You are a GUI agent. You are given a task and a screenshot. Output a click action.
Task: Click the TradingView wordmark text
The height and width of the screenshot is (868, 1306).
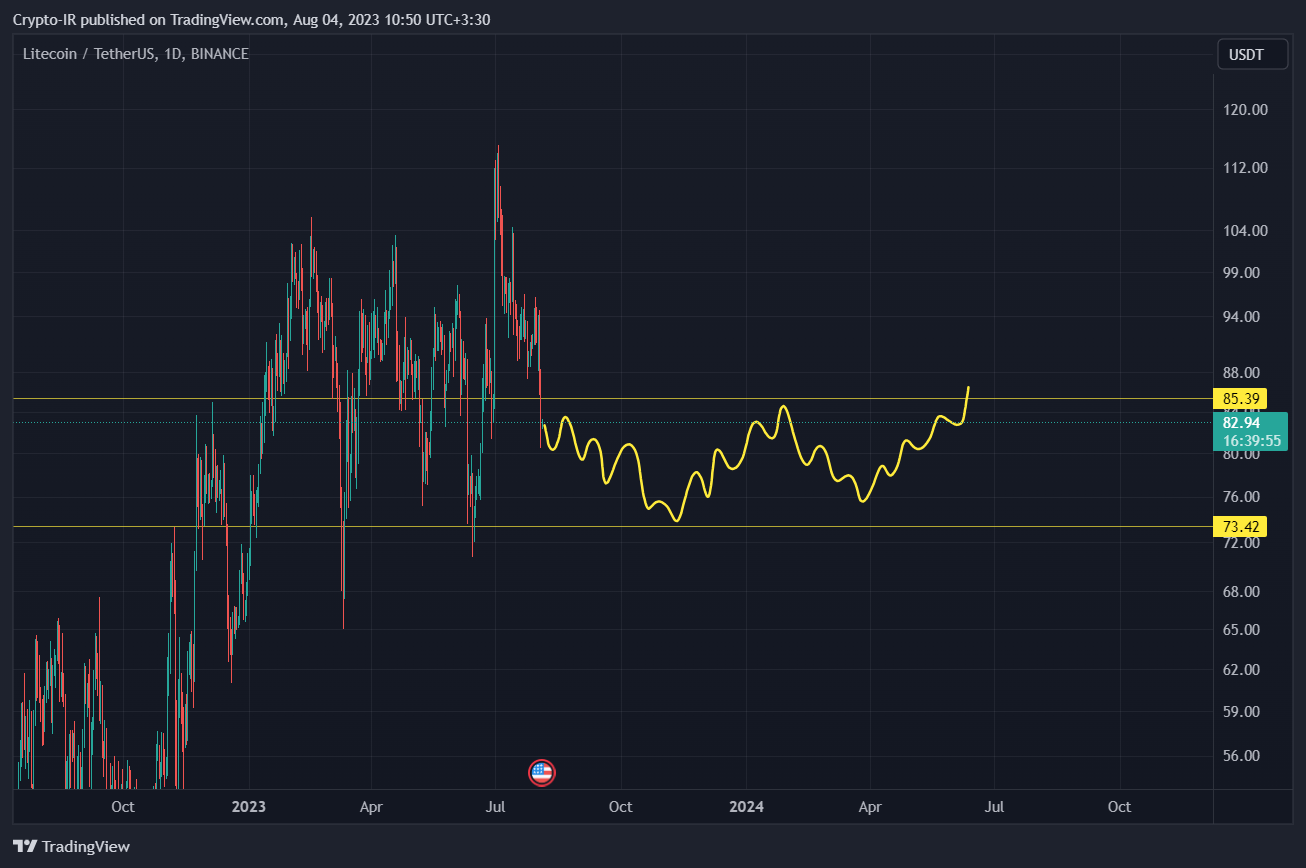pyautogui.click(x=85, y=846)
